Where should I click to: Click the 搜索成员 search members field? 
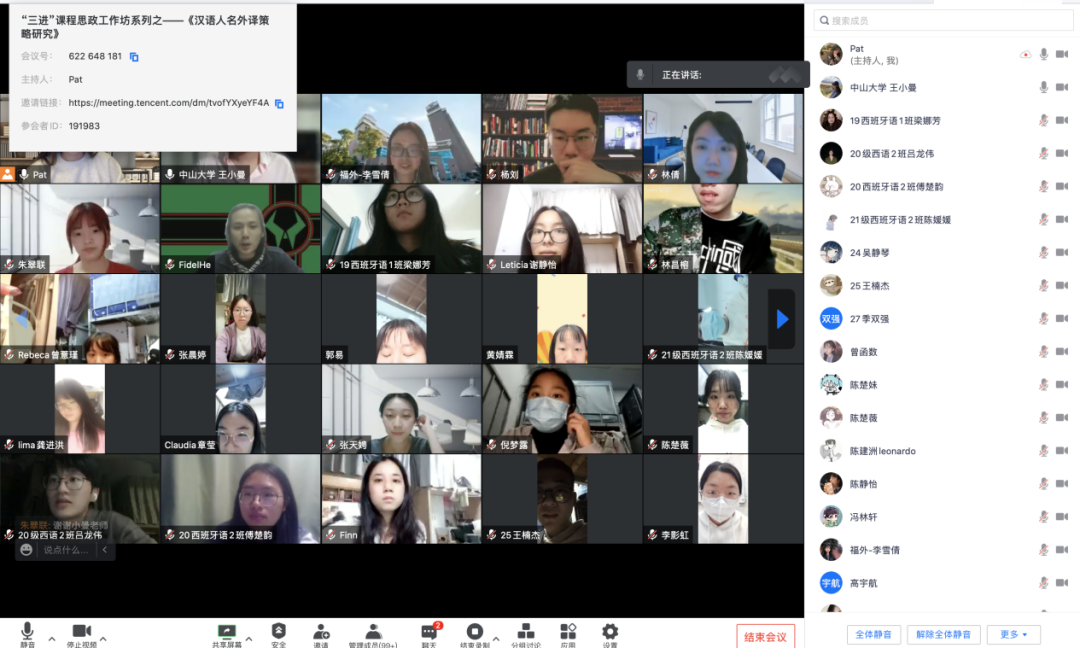pyautogui.click(x=940, y=20)
